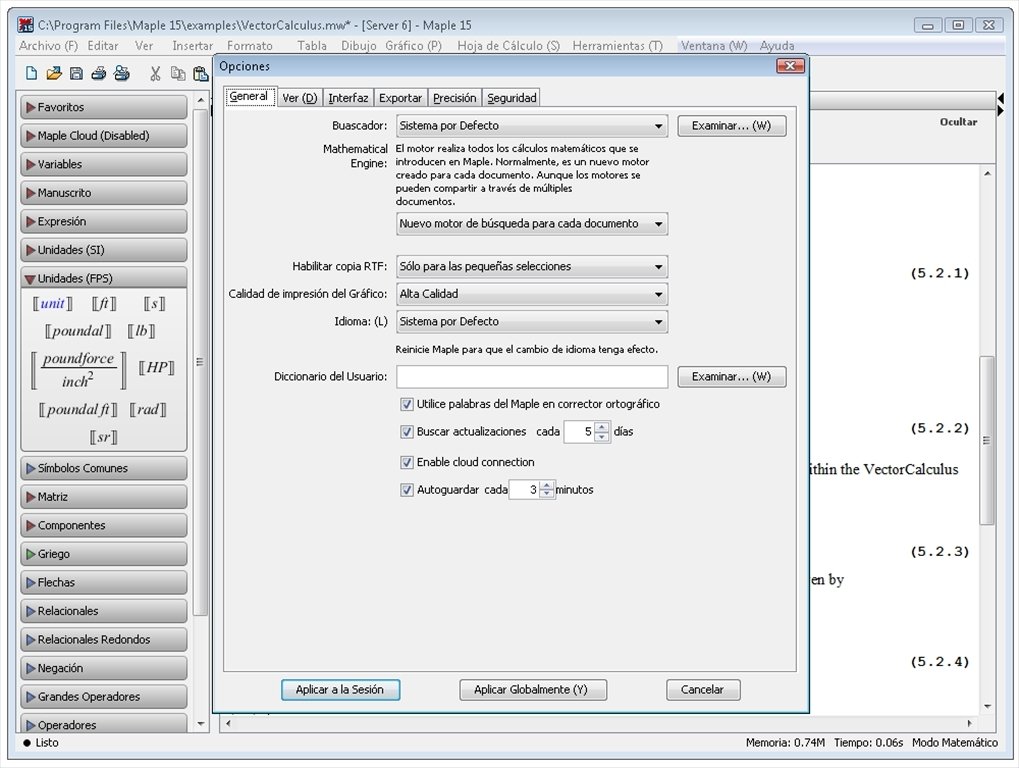Insert the [s] seconds unit symbol
This screenshot has height=768, width=1019.
[154, 303]
